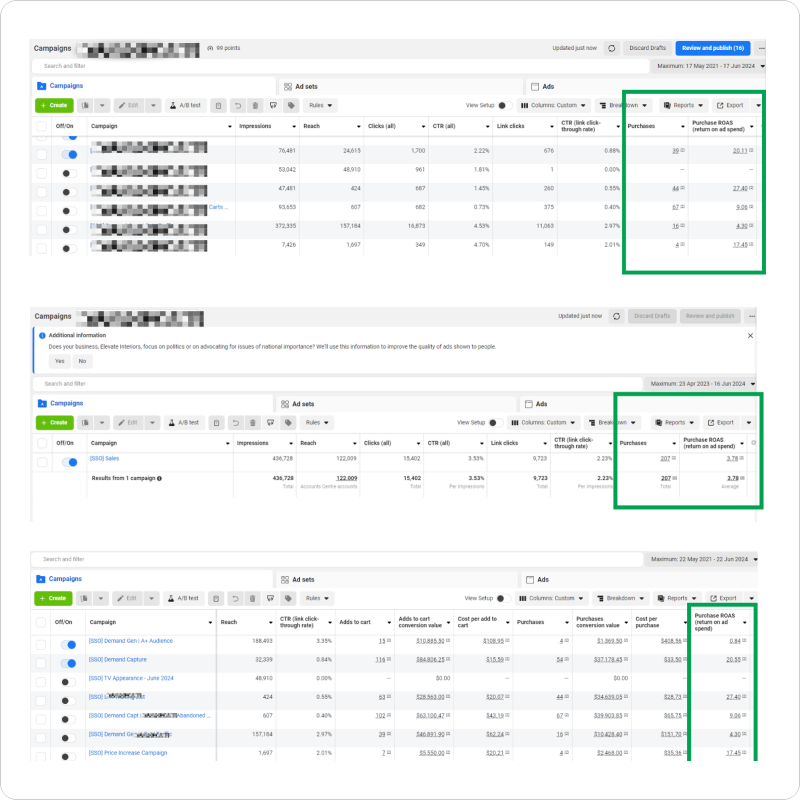Click the trash delete icon in the middle panel toolbar
800x800 pixels.
coord(254,423)
